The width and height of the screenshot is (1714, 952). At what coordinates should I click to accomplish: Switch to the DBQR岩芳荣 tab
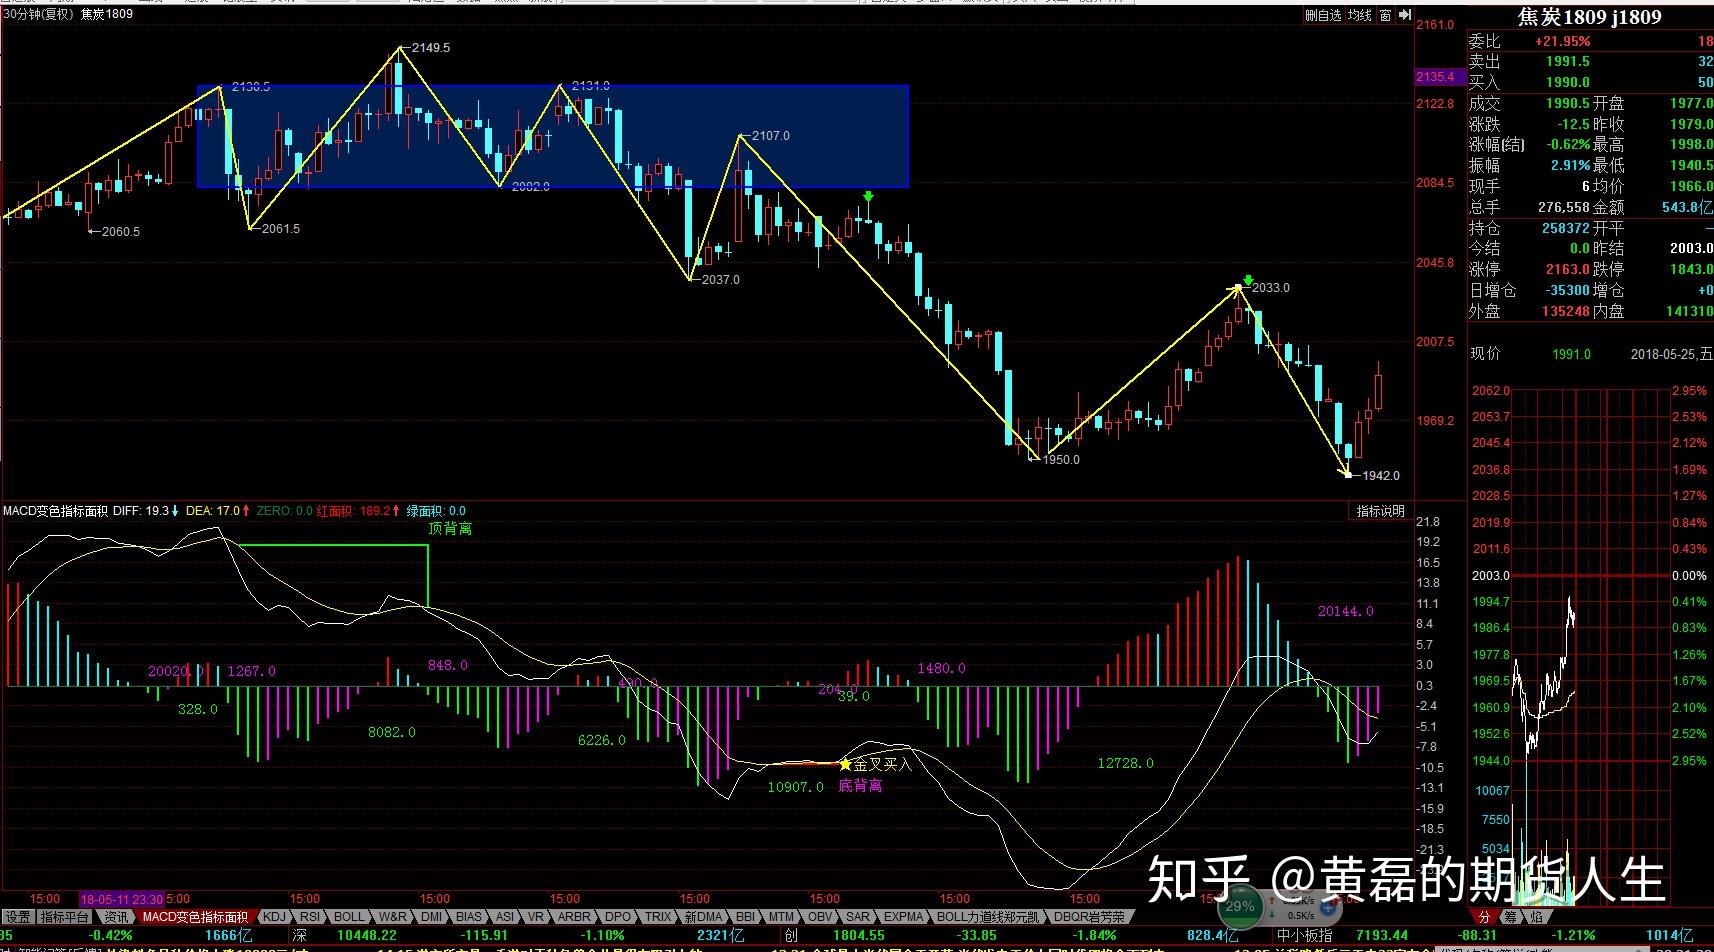[1089, 916]
